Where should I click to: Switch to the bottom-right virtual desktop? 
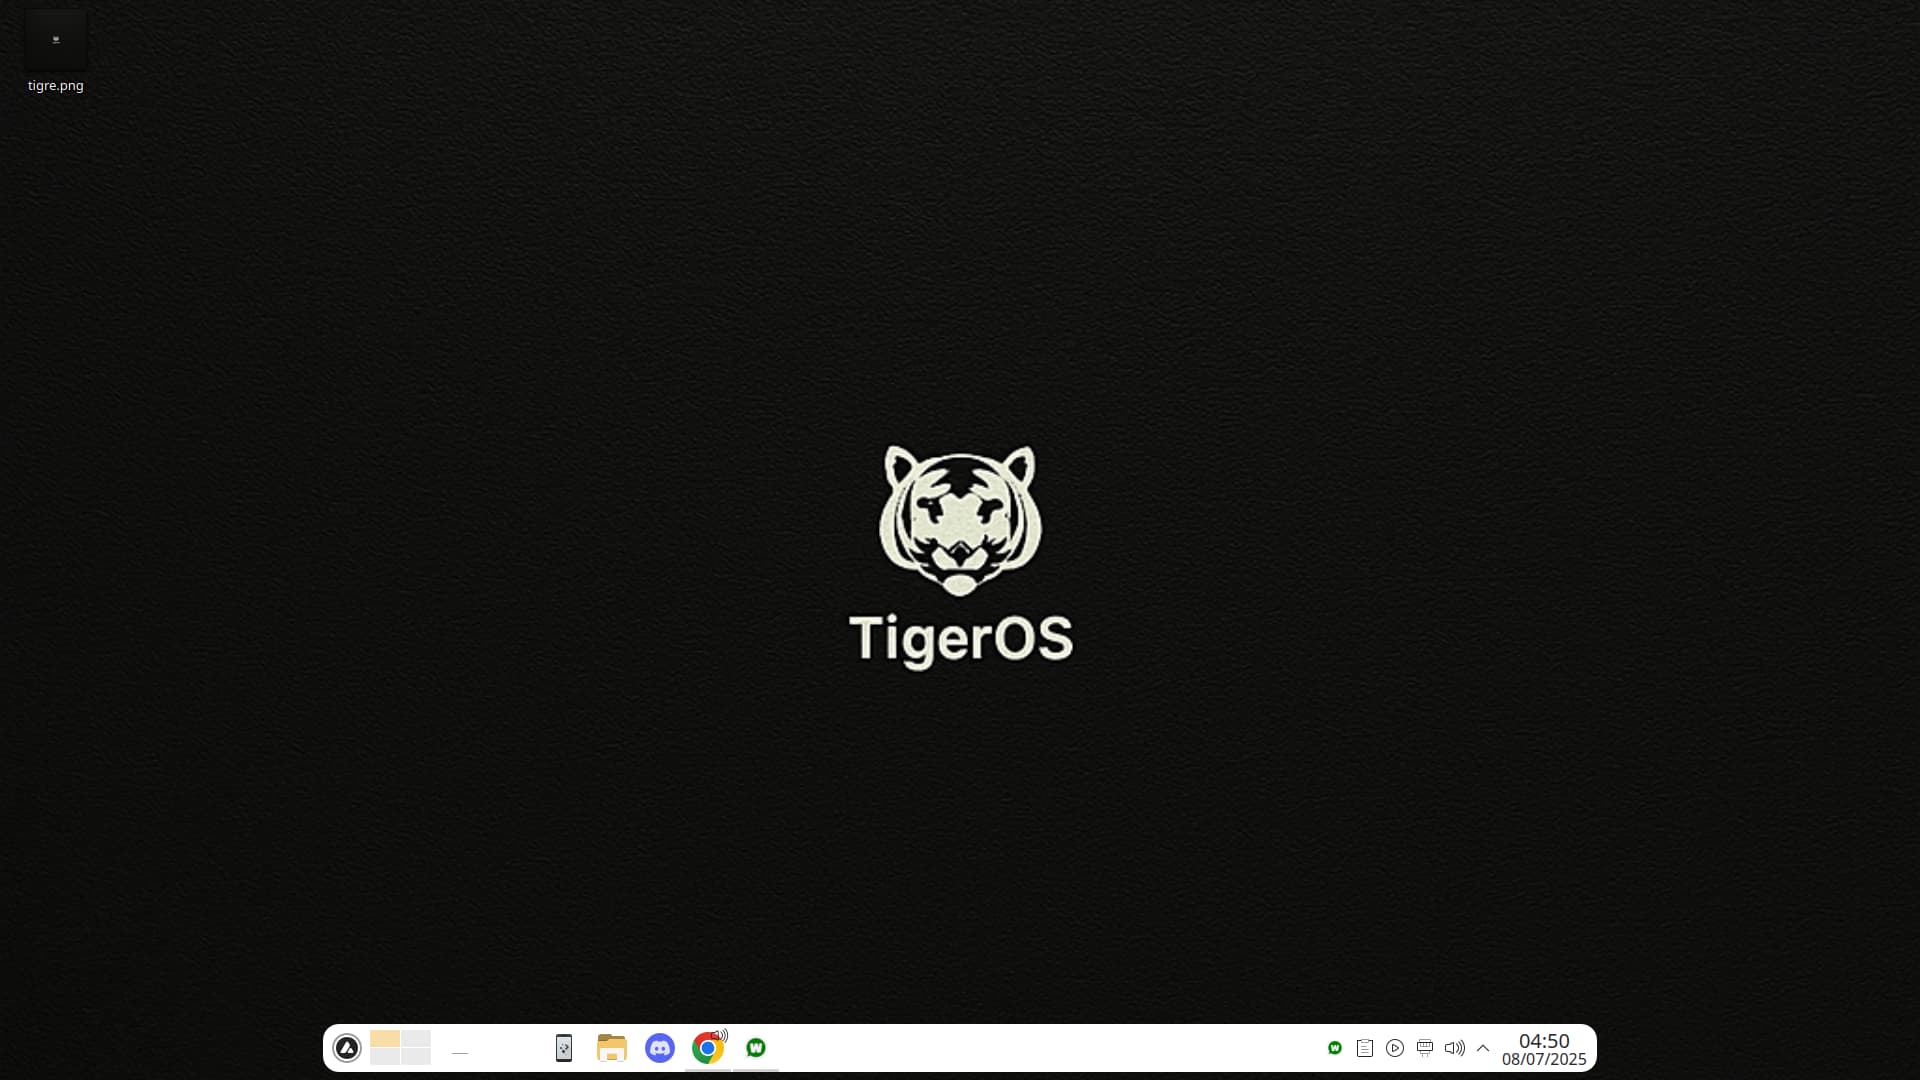click(416, 1056)
